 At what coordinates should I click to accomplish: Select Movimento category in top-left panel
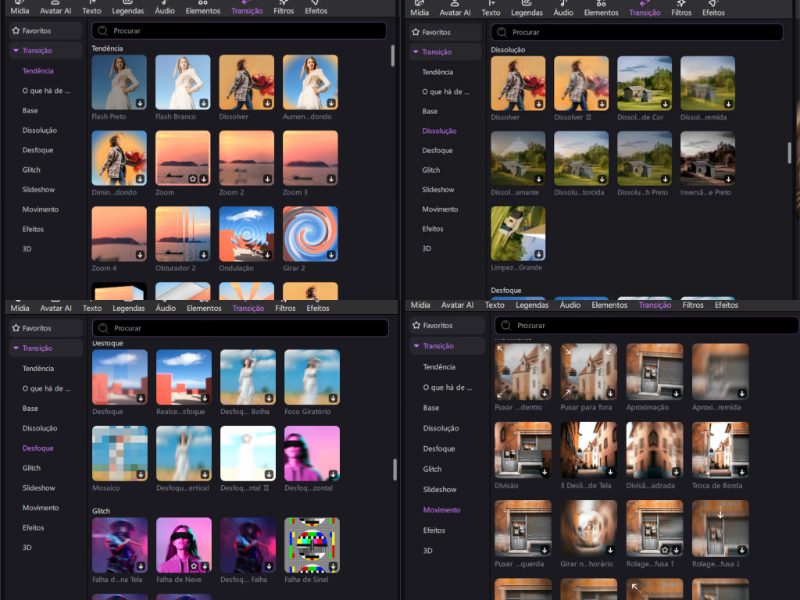click(41, 209)
